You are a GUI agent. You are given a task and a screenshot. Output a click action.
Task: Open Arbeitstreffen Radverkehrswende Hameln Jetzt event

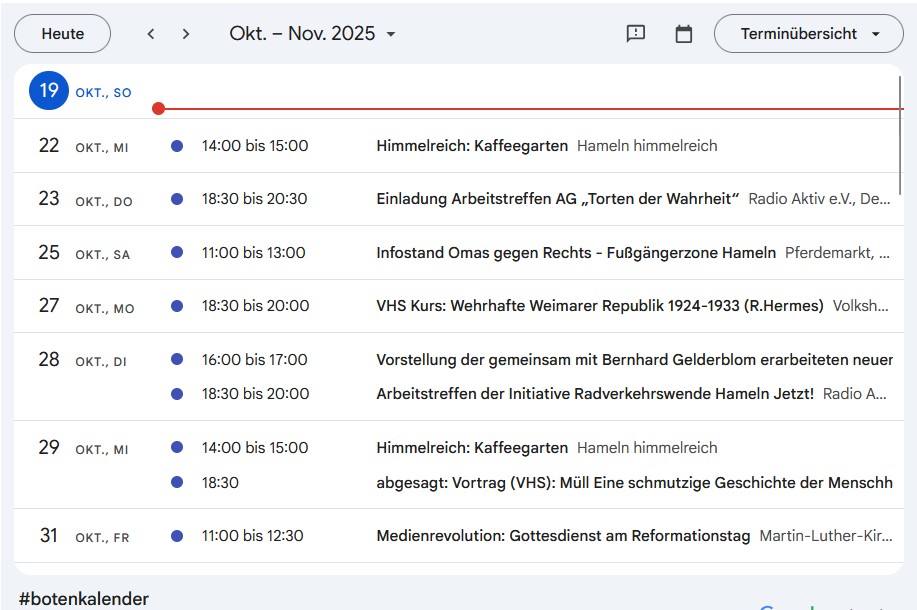pos(595,394)
